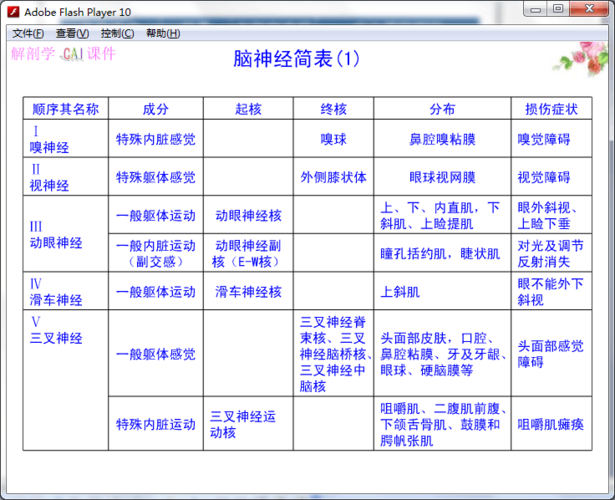The height and width of the screenshot is (500, 615).
Task: Open the 帮助(H) menu
Action: tap(163, 33)
